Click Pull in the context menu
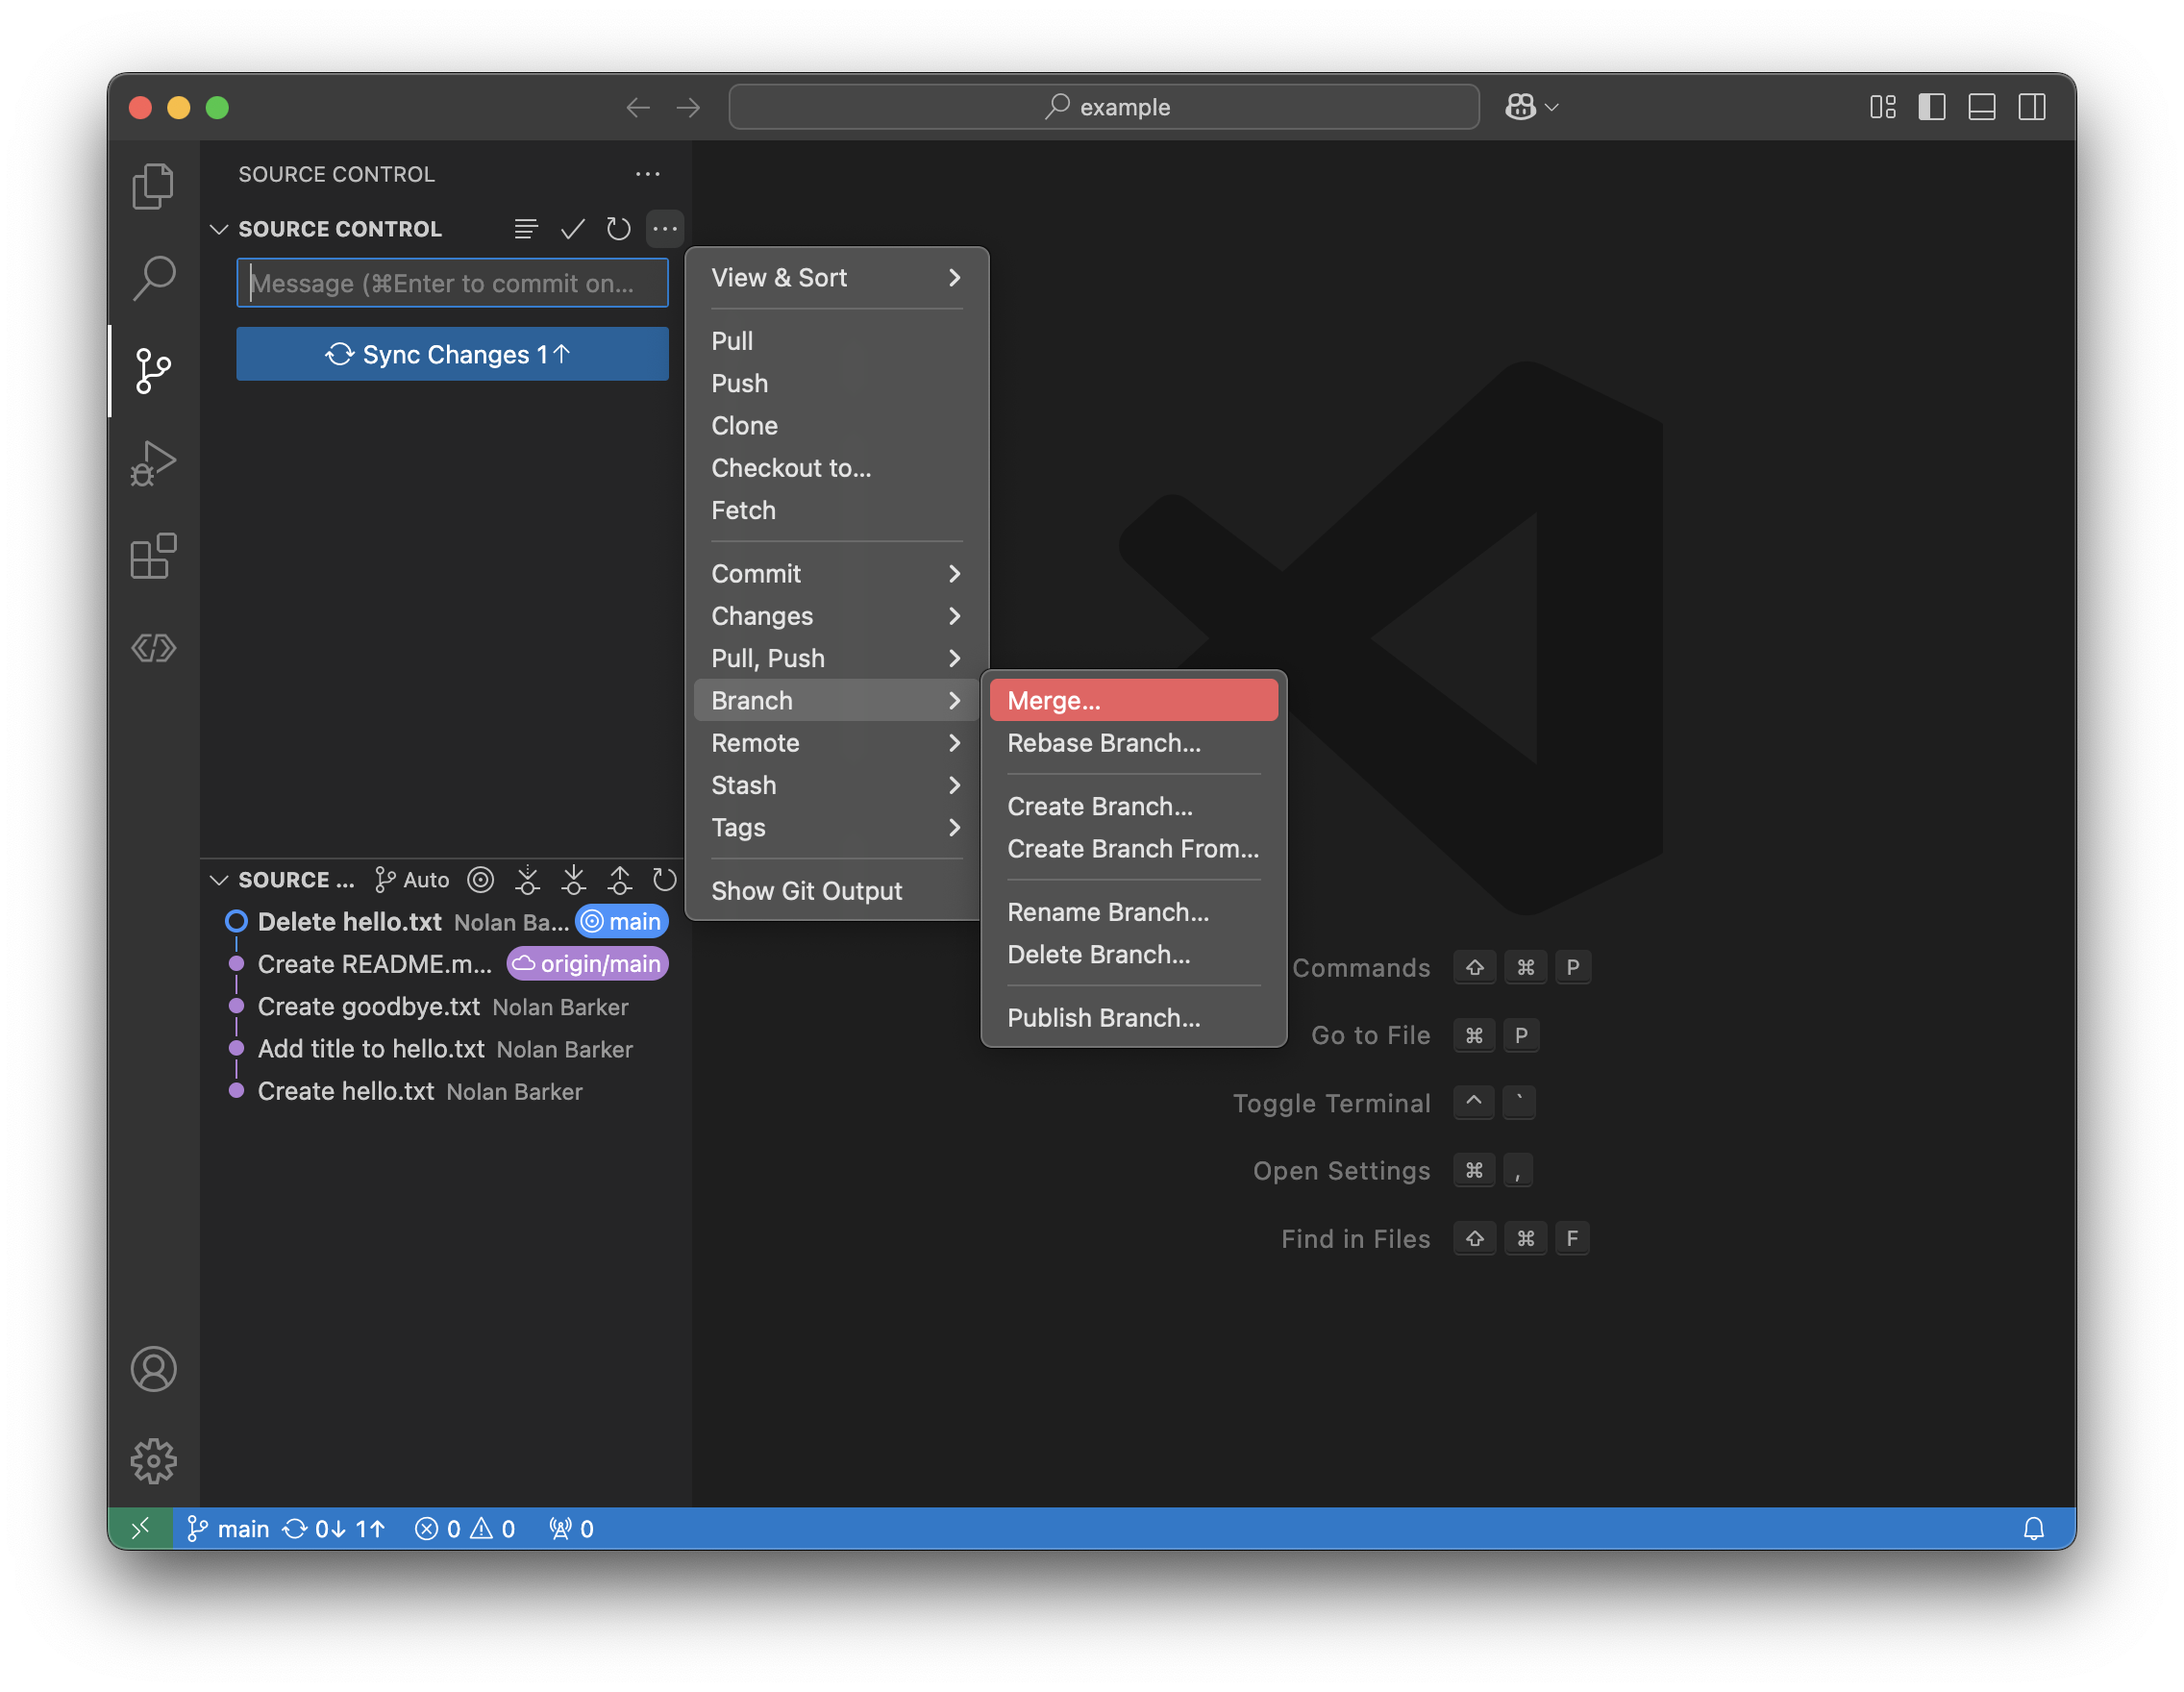Image resolution: width=2184 pixels, height=1692 pixels. 836,341
